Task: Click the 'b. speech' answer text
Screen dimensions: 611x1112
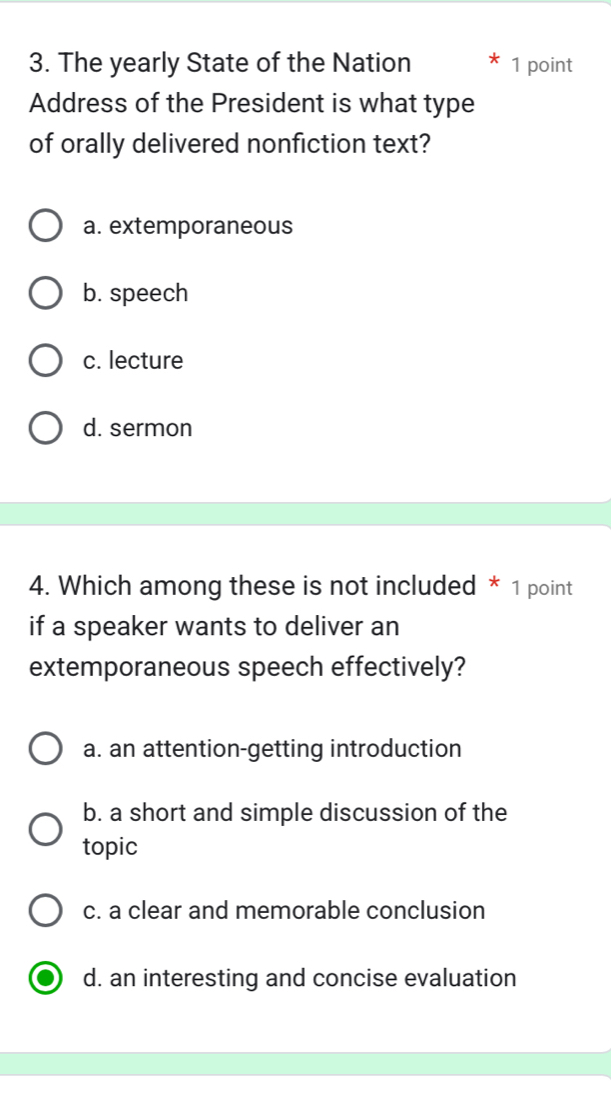Action: 135,294
